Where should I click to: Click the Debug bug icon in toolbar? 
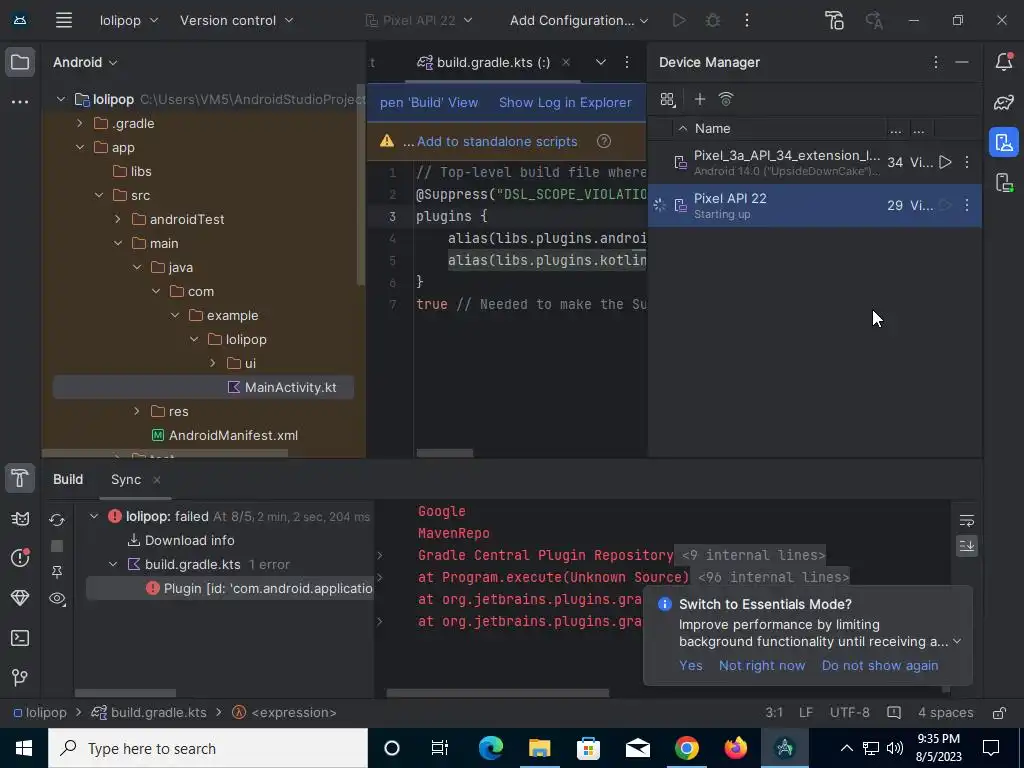click(713, 20)
